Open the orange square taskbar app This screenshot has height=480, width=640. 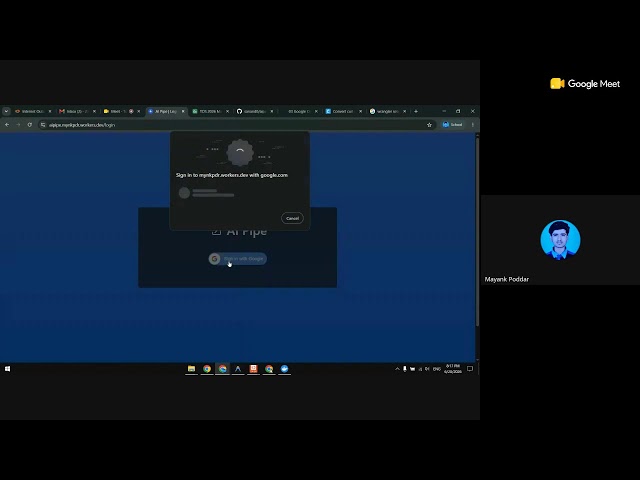(x=253, y=369)
